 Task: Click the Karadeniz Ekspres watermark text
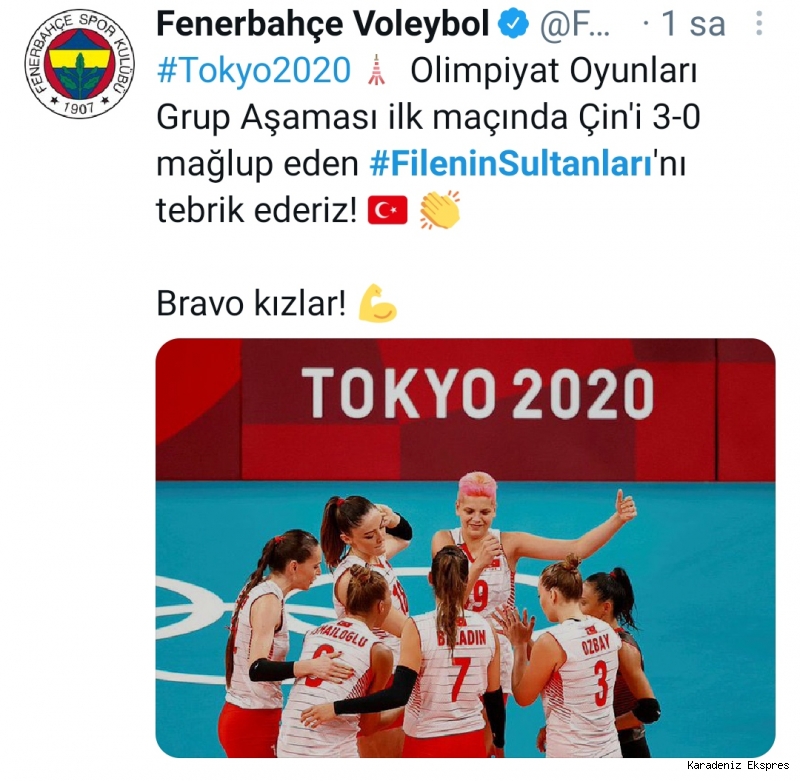click(738, 765)
